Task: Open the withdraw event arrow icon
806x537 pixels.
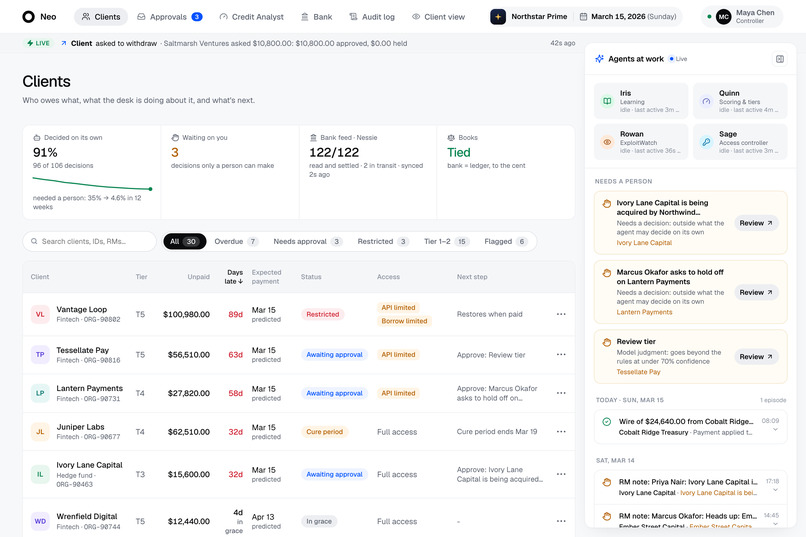Action: pyautogui.click(x=64, y=43)
